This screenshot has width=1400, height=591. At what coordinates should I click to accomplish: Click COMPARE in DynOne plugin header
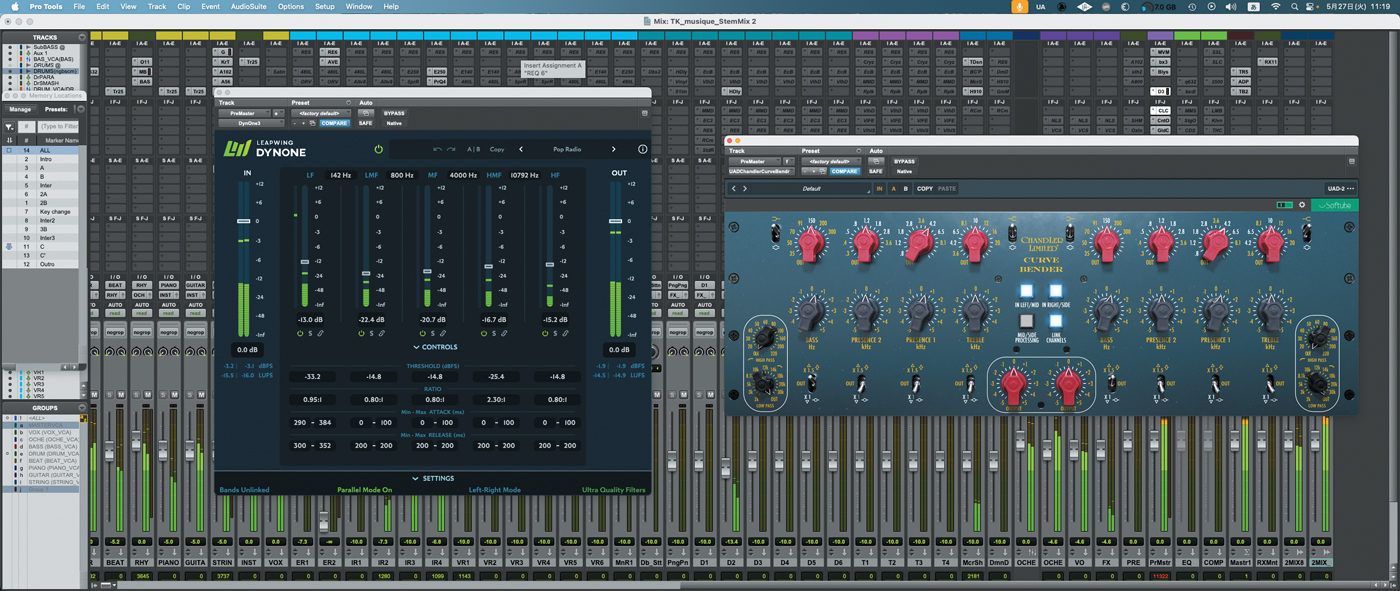pyautogui.click(x=334, y=123)
